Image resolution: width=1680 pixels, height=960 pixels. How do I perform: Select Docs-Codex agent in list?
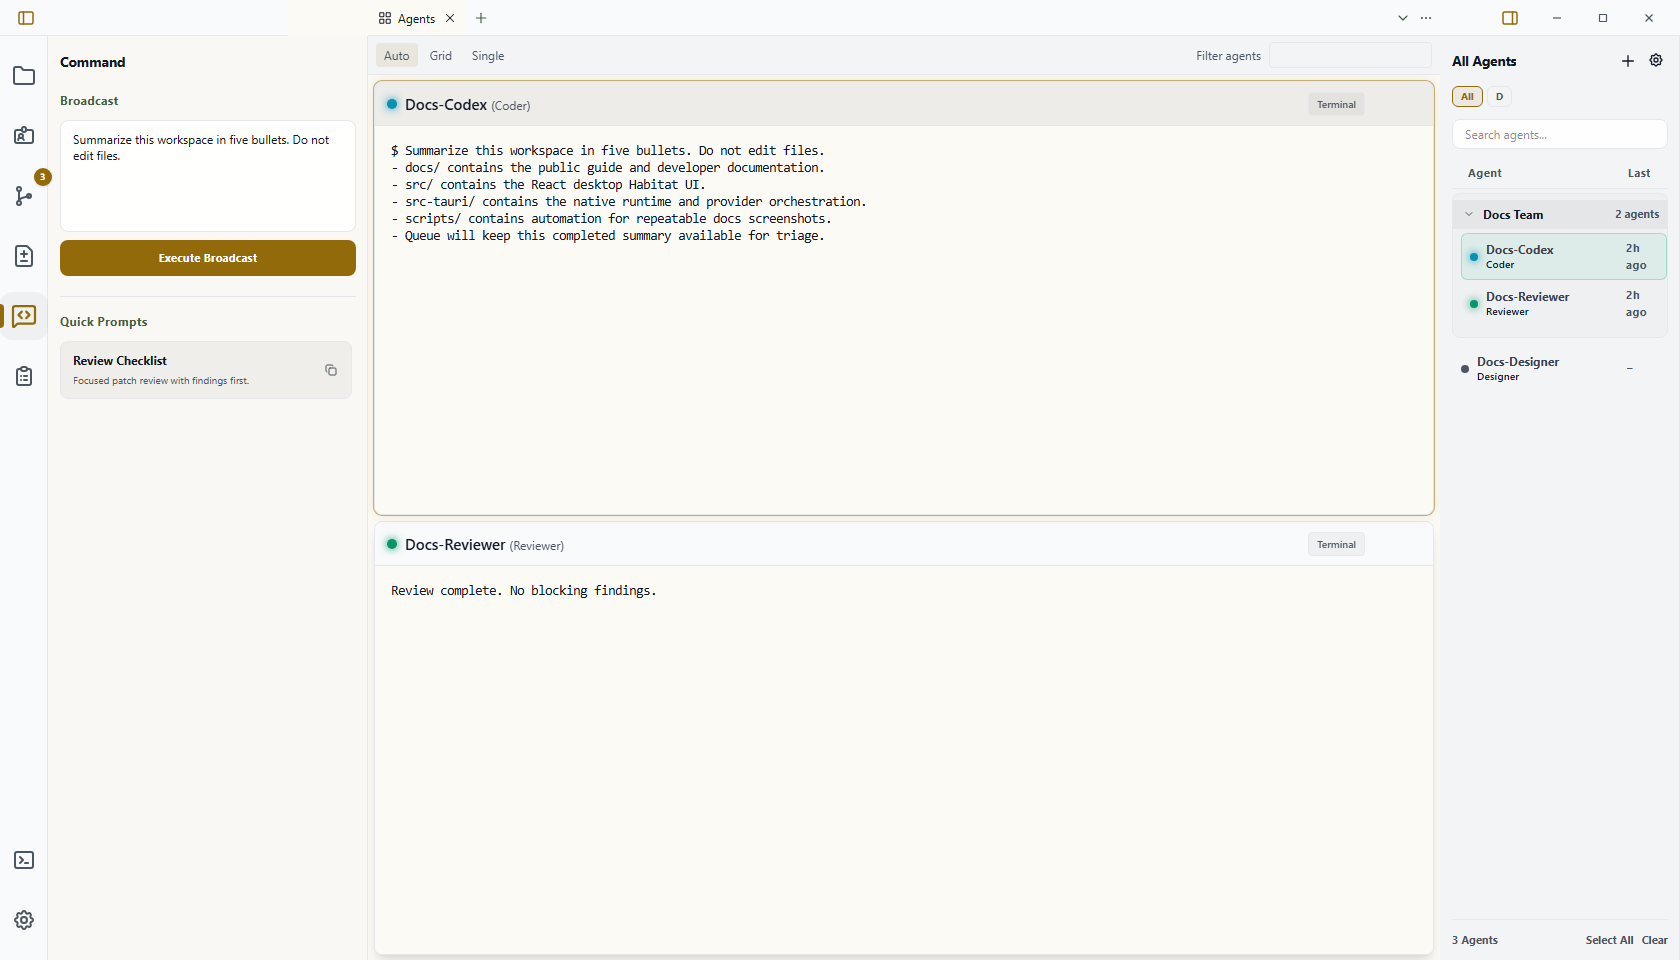(x=1563, y=257)
